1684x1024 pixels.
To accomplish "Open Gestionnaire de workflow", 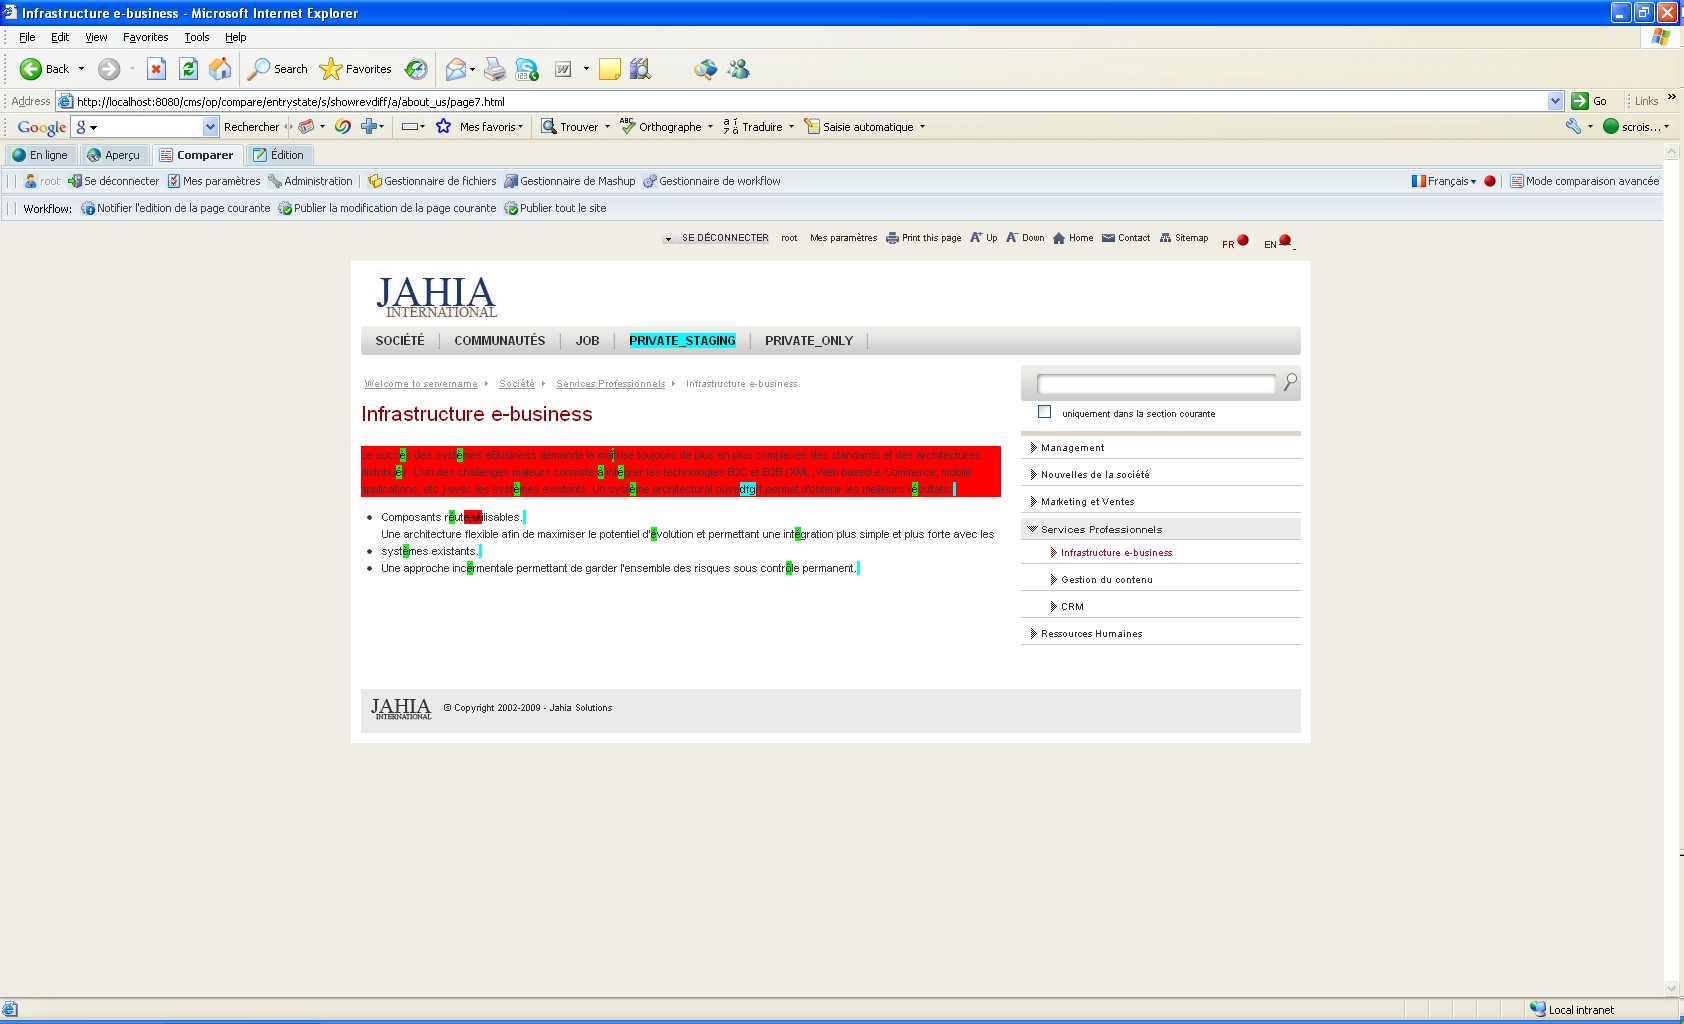I will 712,181.
